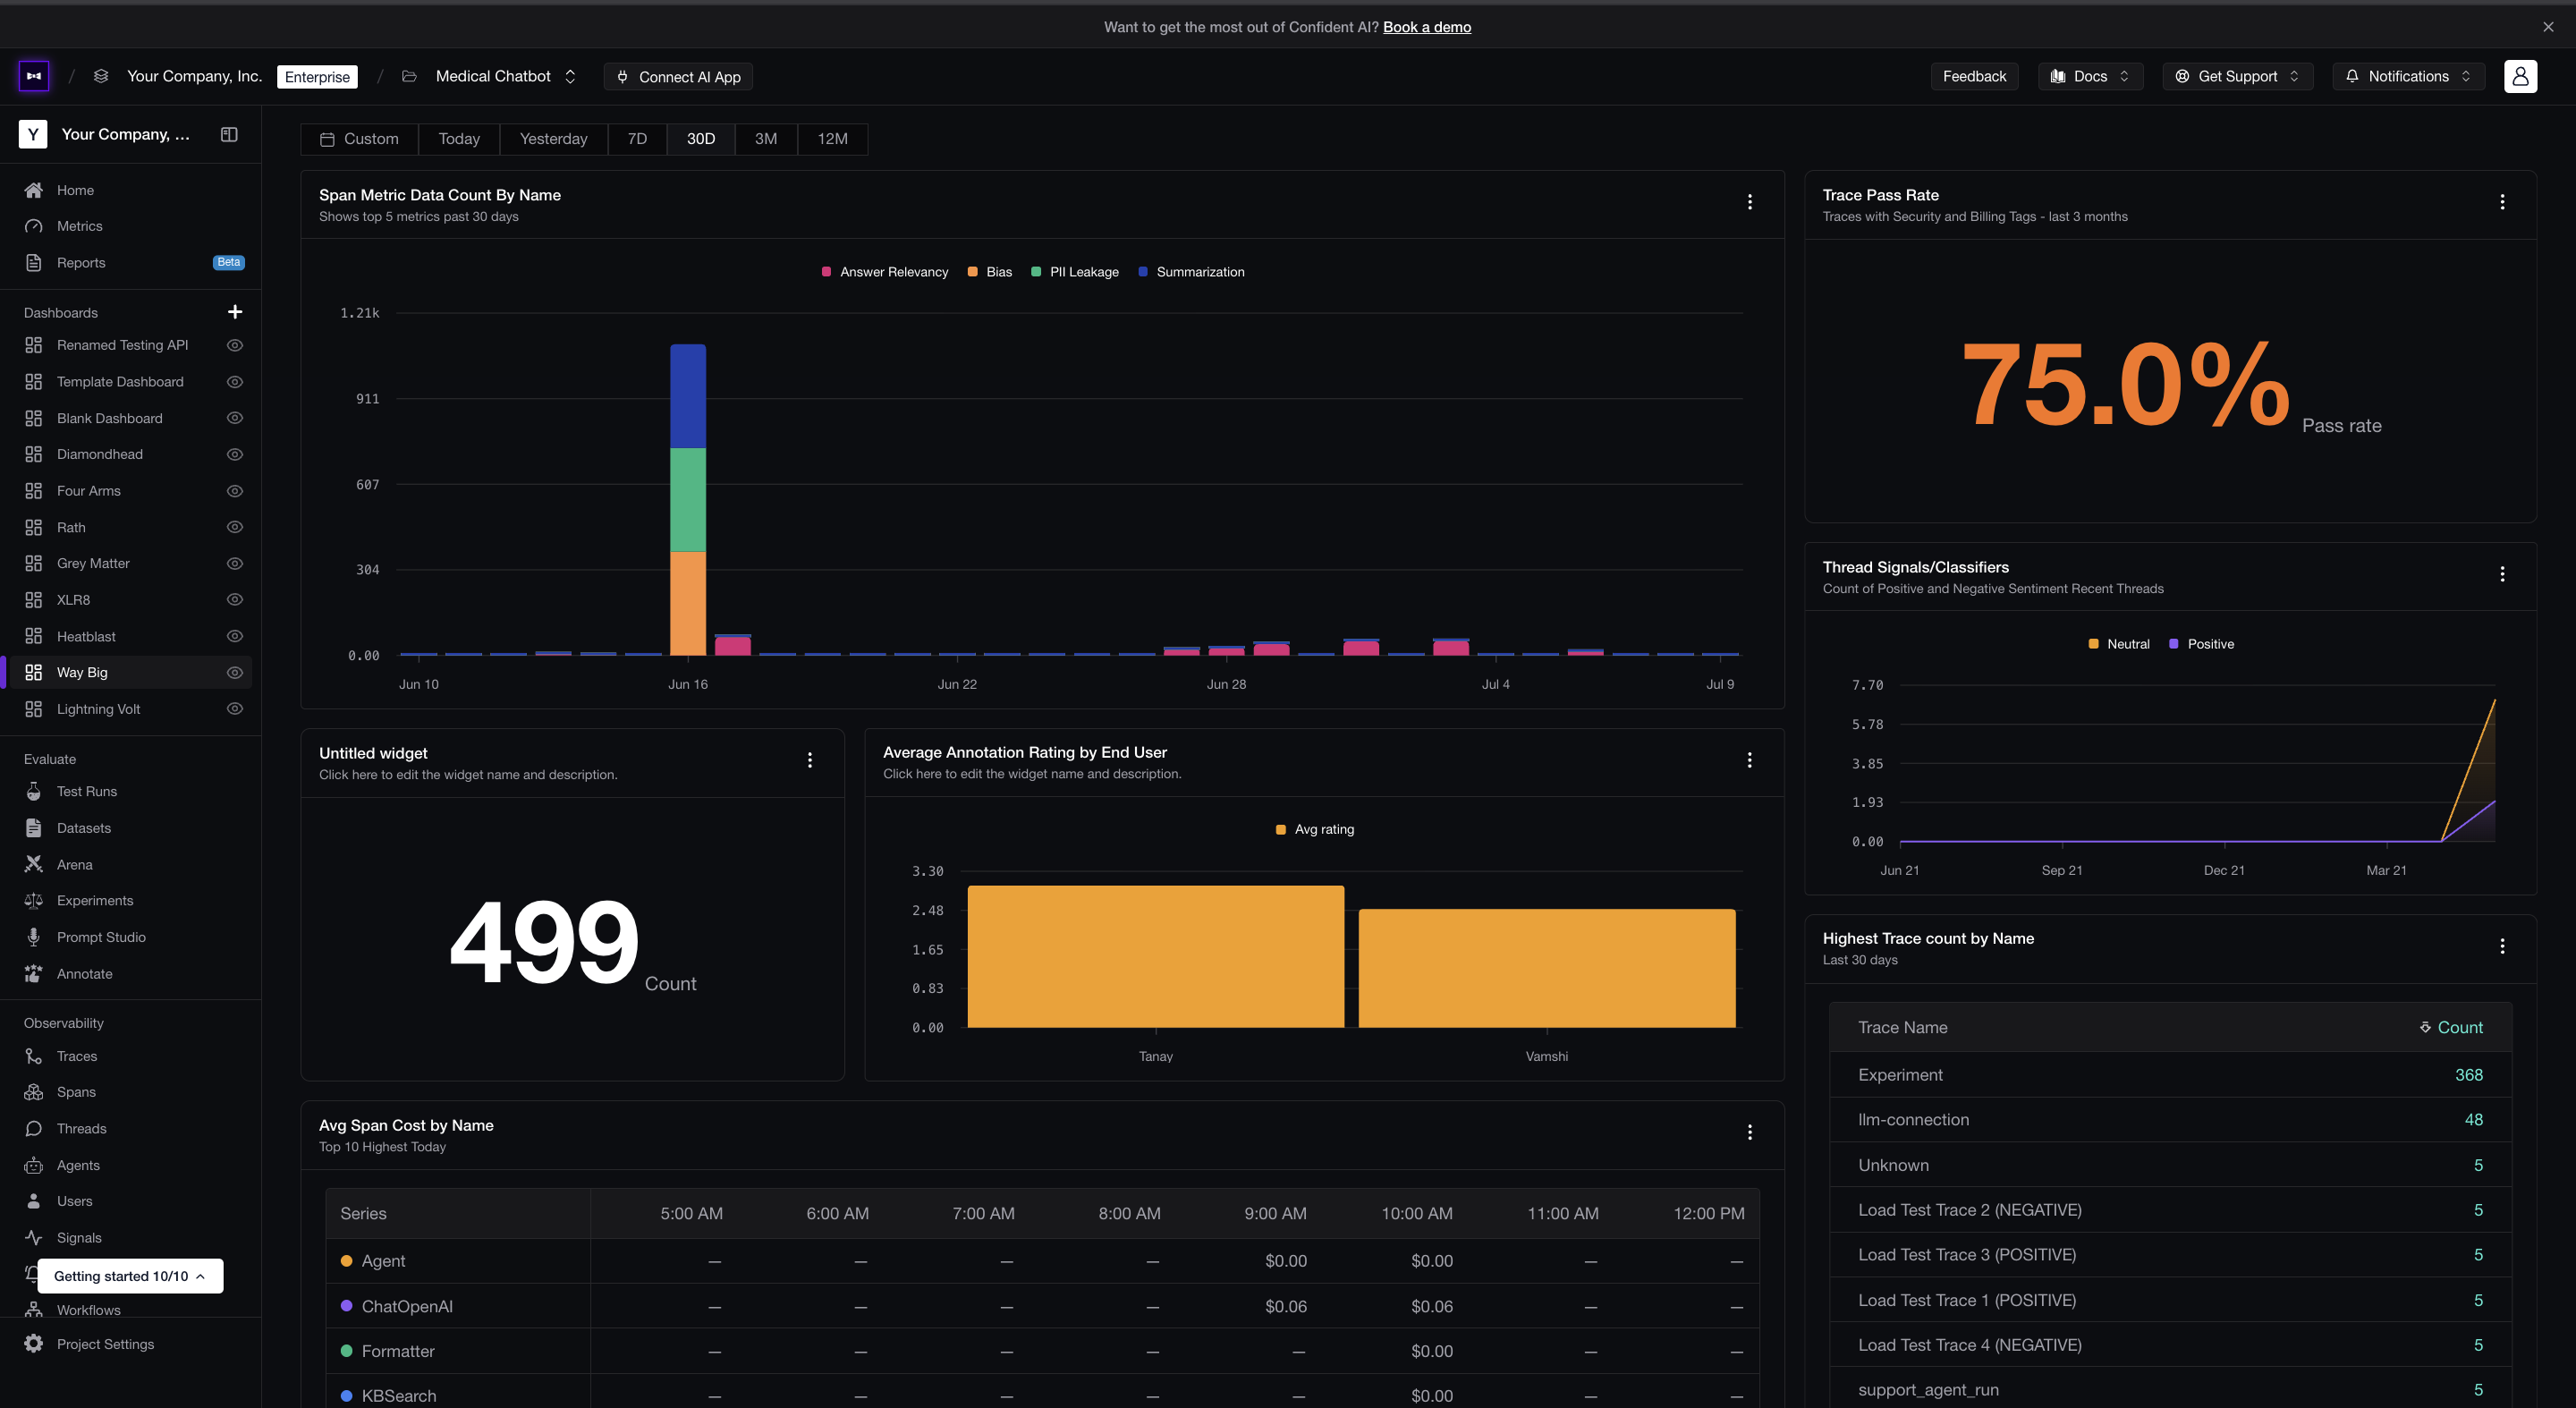Toggle visibility of Heatblast dashboard
Screen dimensions: 2576x1408
point(235,636)
